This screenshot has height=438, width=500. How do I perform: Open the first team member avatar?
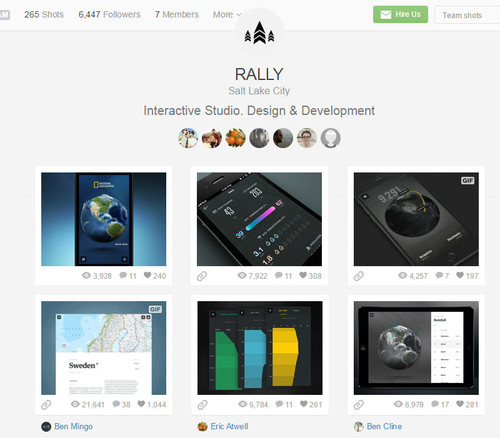[x=188, y=138]
